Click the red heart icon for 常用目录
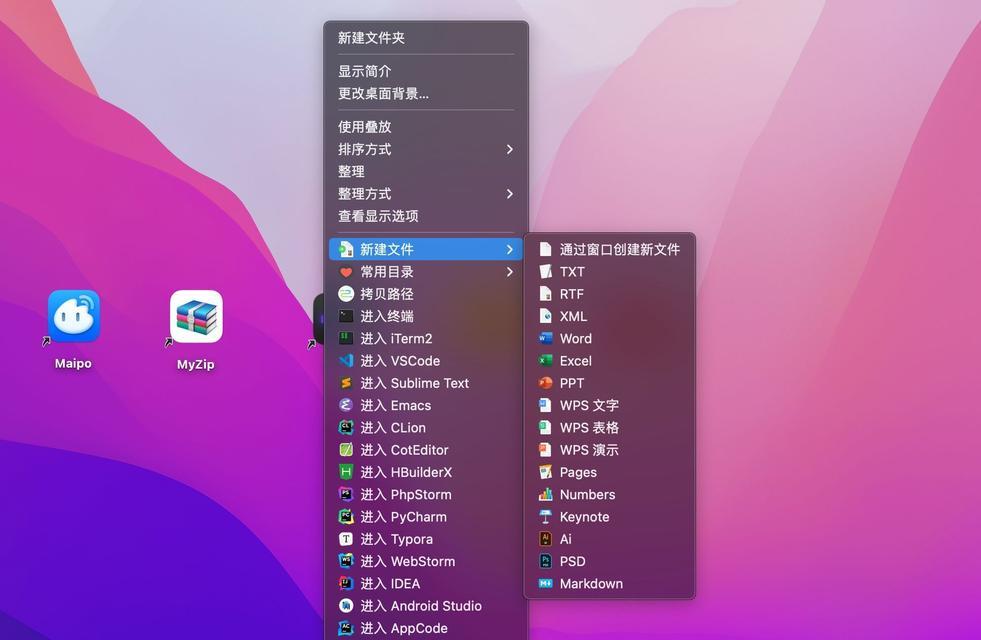The height and width of the screenshot is (640, 981). (346, 272)
